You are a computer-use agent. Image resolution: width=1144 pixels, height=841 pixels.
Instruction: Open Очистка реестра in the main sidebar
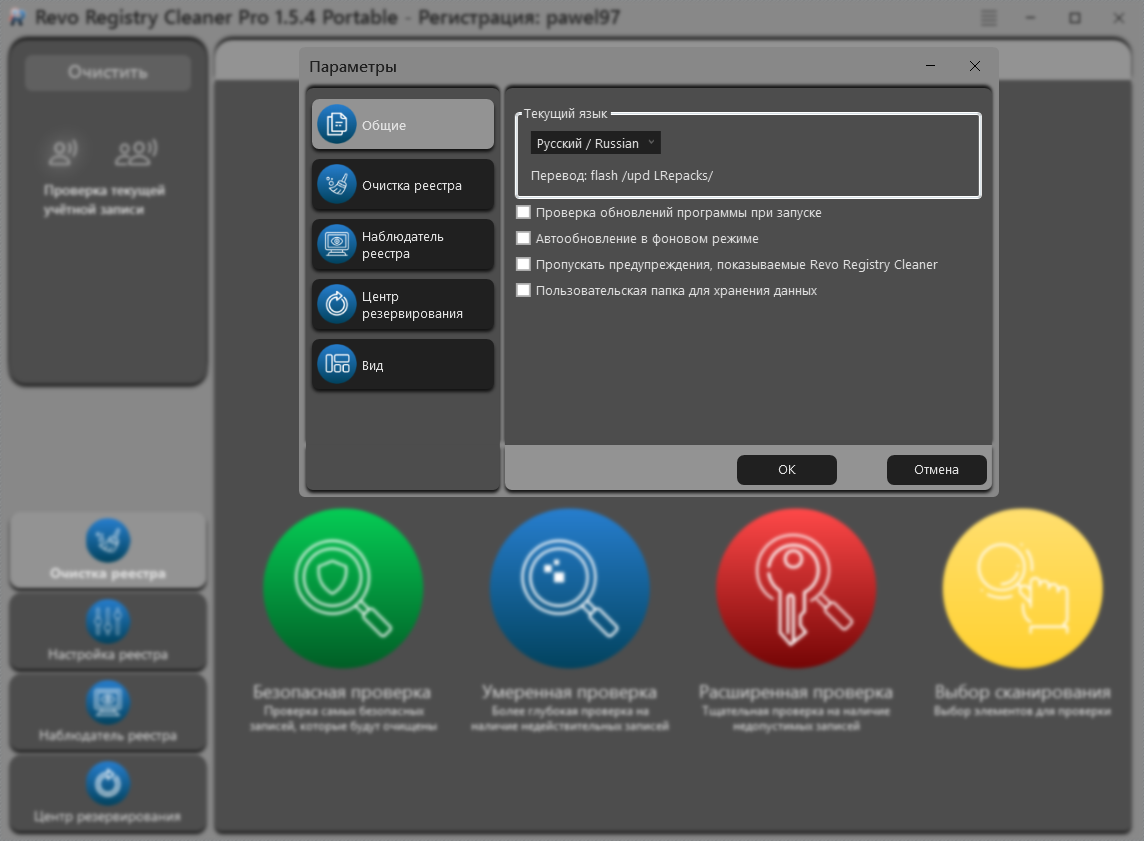[x=108, y=550]
